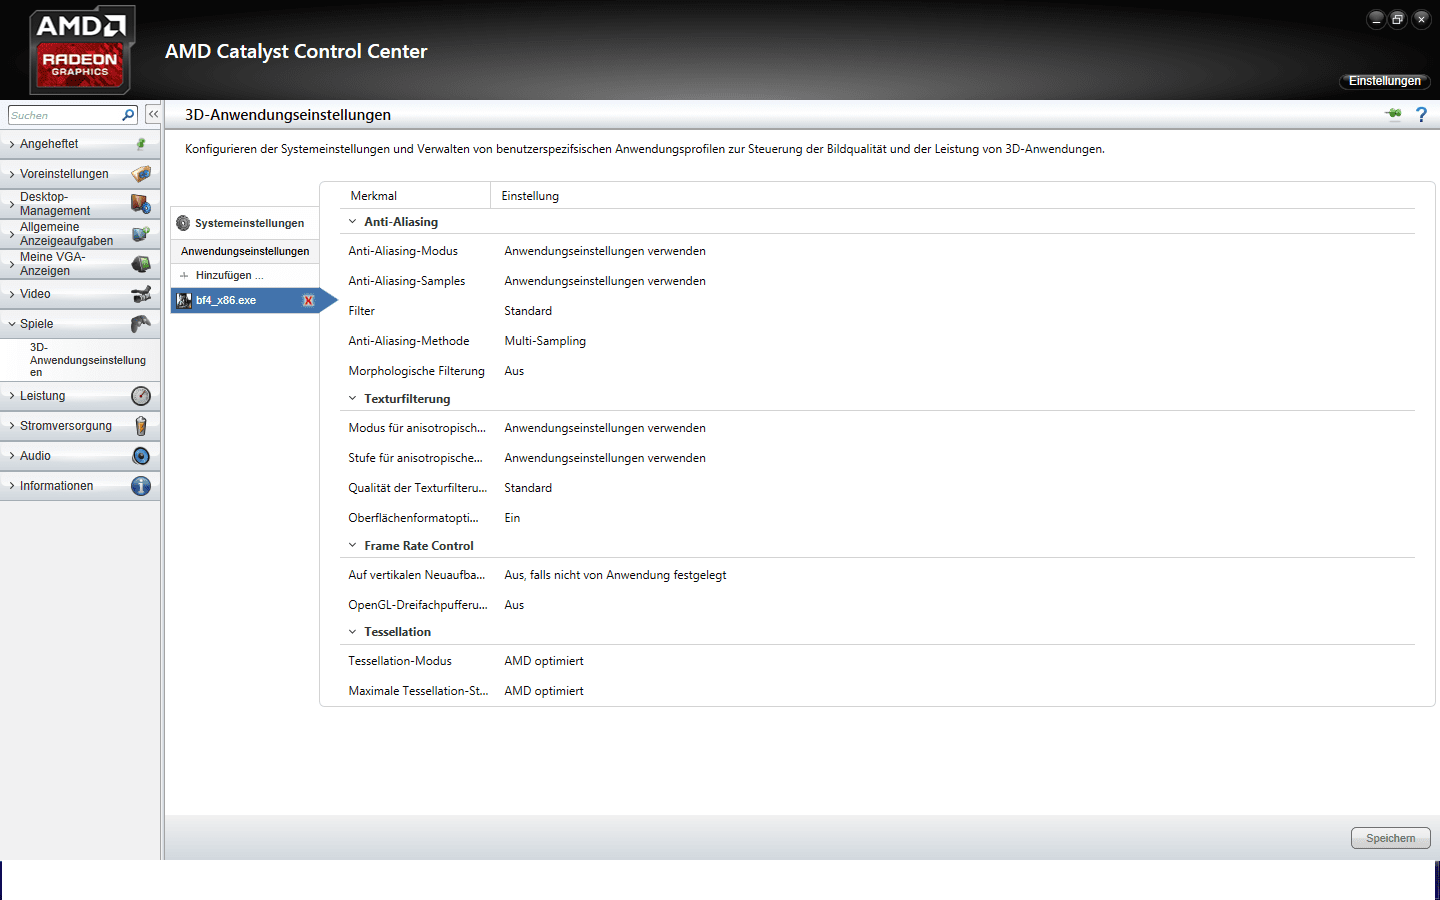Open 3D-Anwendungseinstellungen under Spiele
The image size is (1440, 900).
[x=88, y=360]
